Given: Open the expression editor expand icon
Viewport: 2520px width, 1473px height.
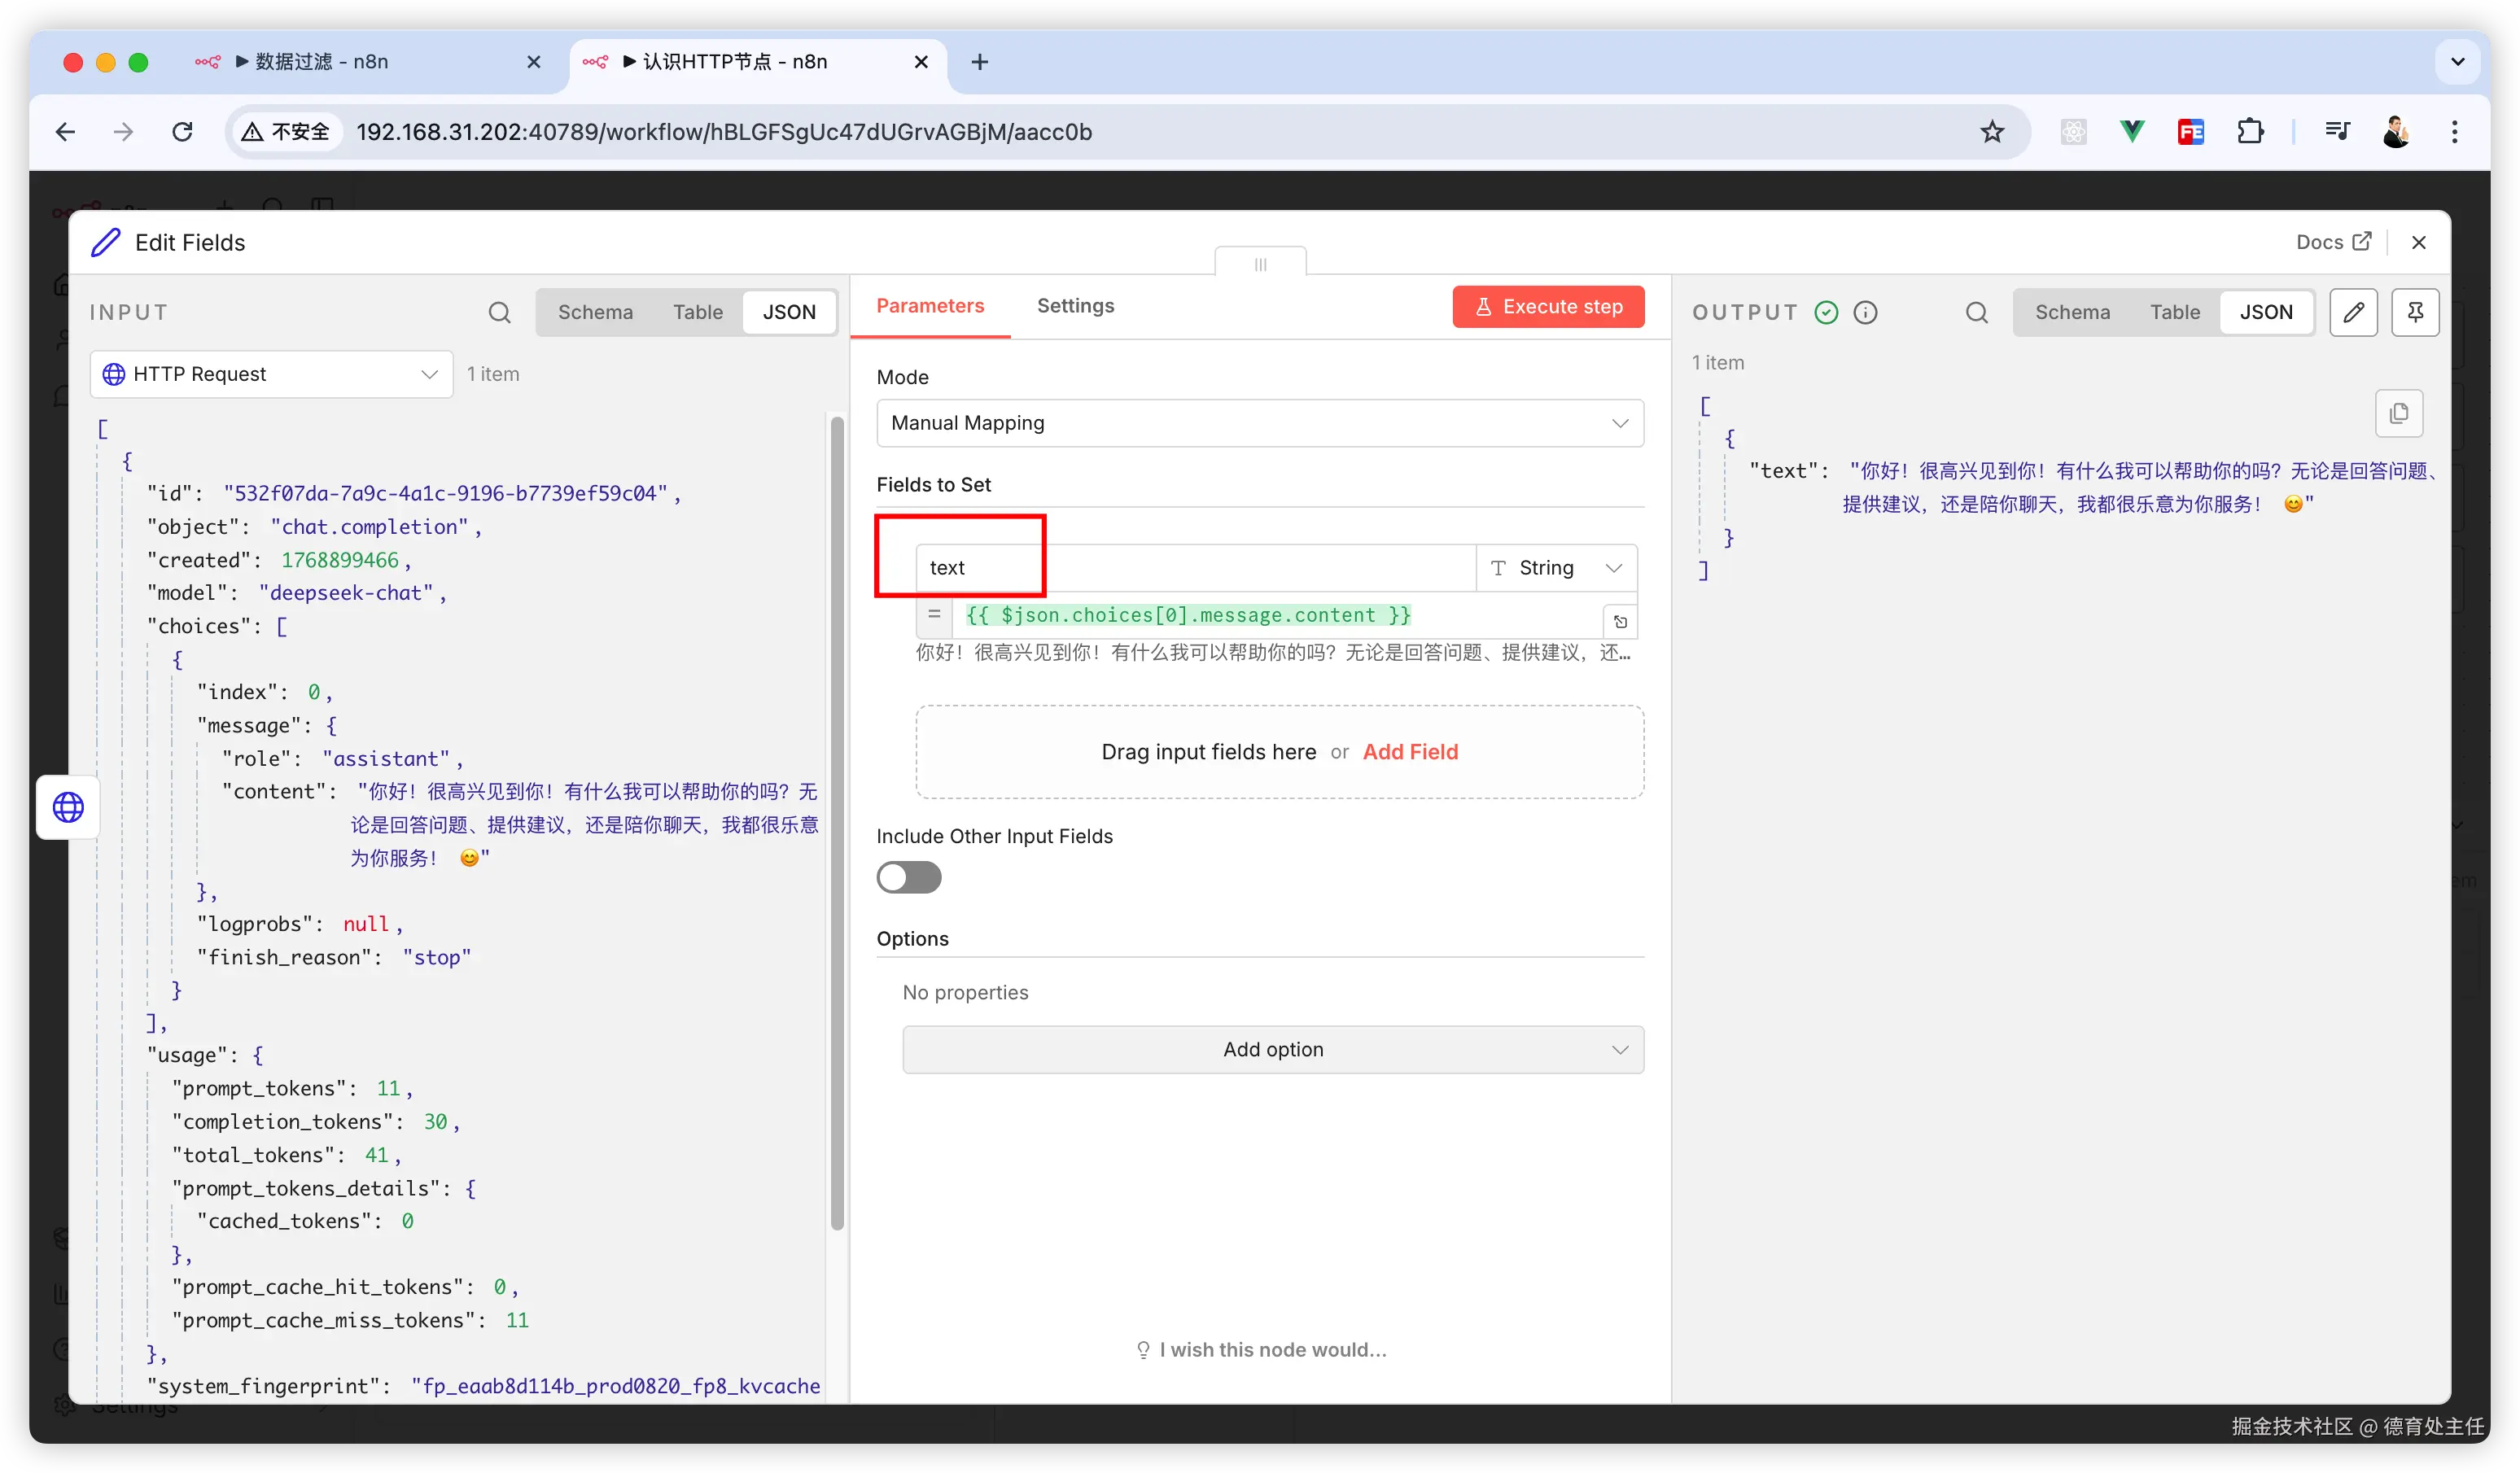Looking at the screenshot, I should tap(1620, 622).
